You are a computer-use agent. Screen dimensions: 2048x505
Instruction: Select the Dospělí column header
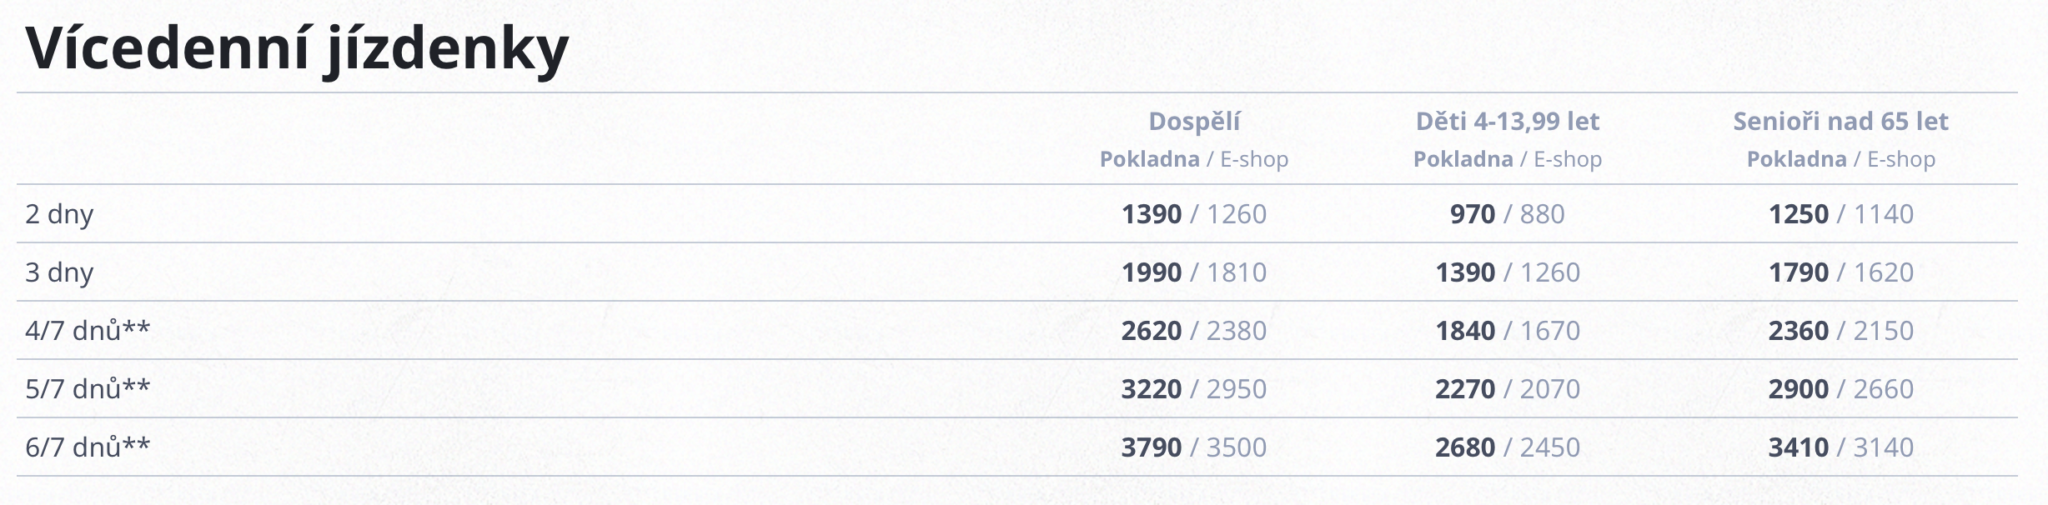[1193, 121]
